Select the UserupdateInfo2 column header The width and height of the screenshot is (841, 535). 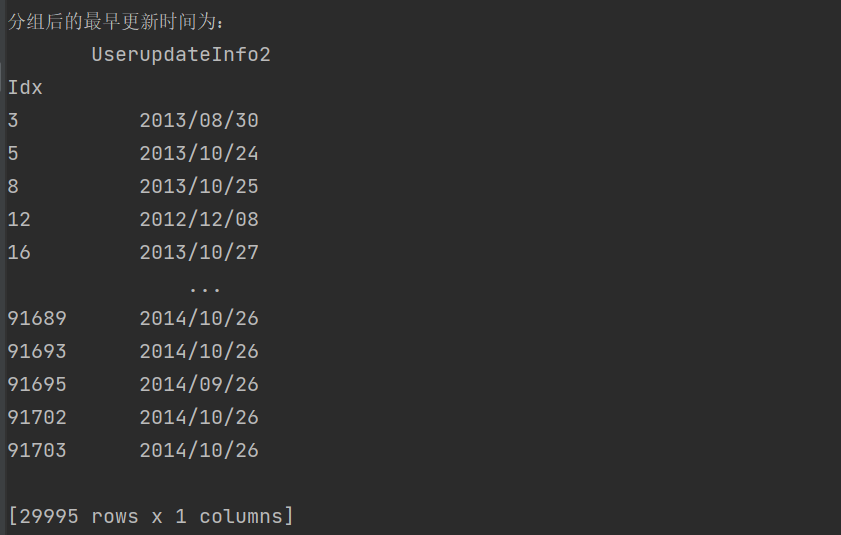(x=181, y=55)
